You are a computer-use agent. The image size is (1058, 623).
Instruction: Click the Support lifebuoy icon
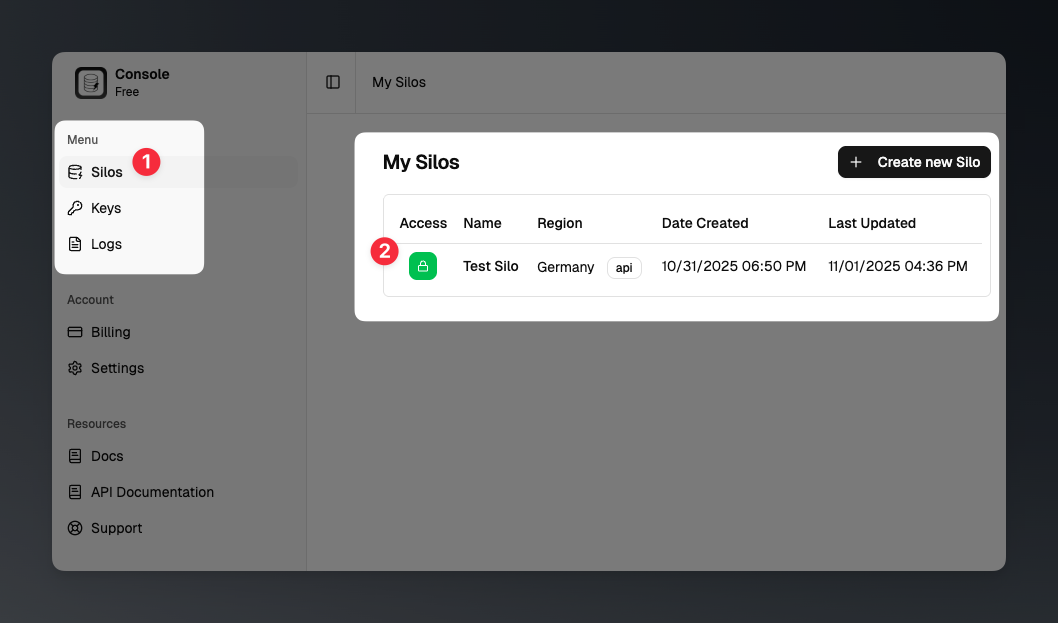click(75, 528)
